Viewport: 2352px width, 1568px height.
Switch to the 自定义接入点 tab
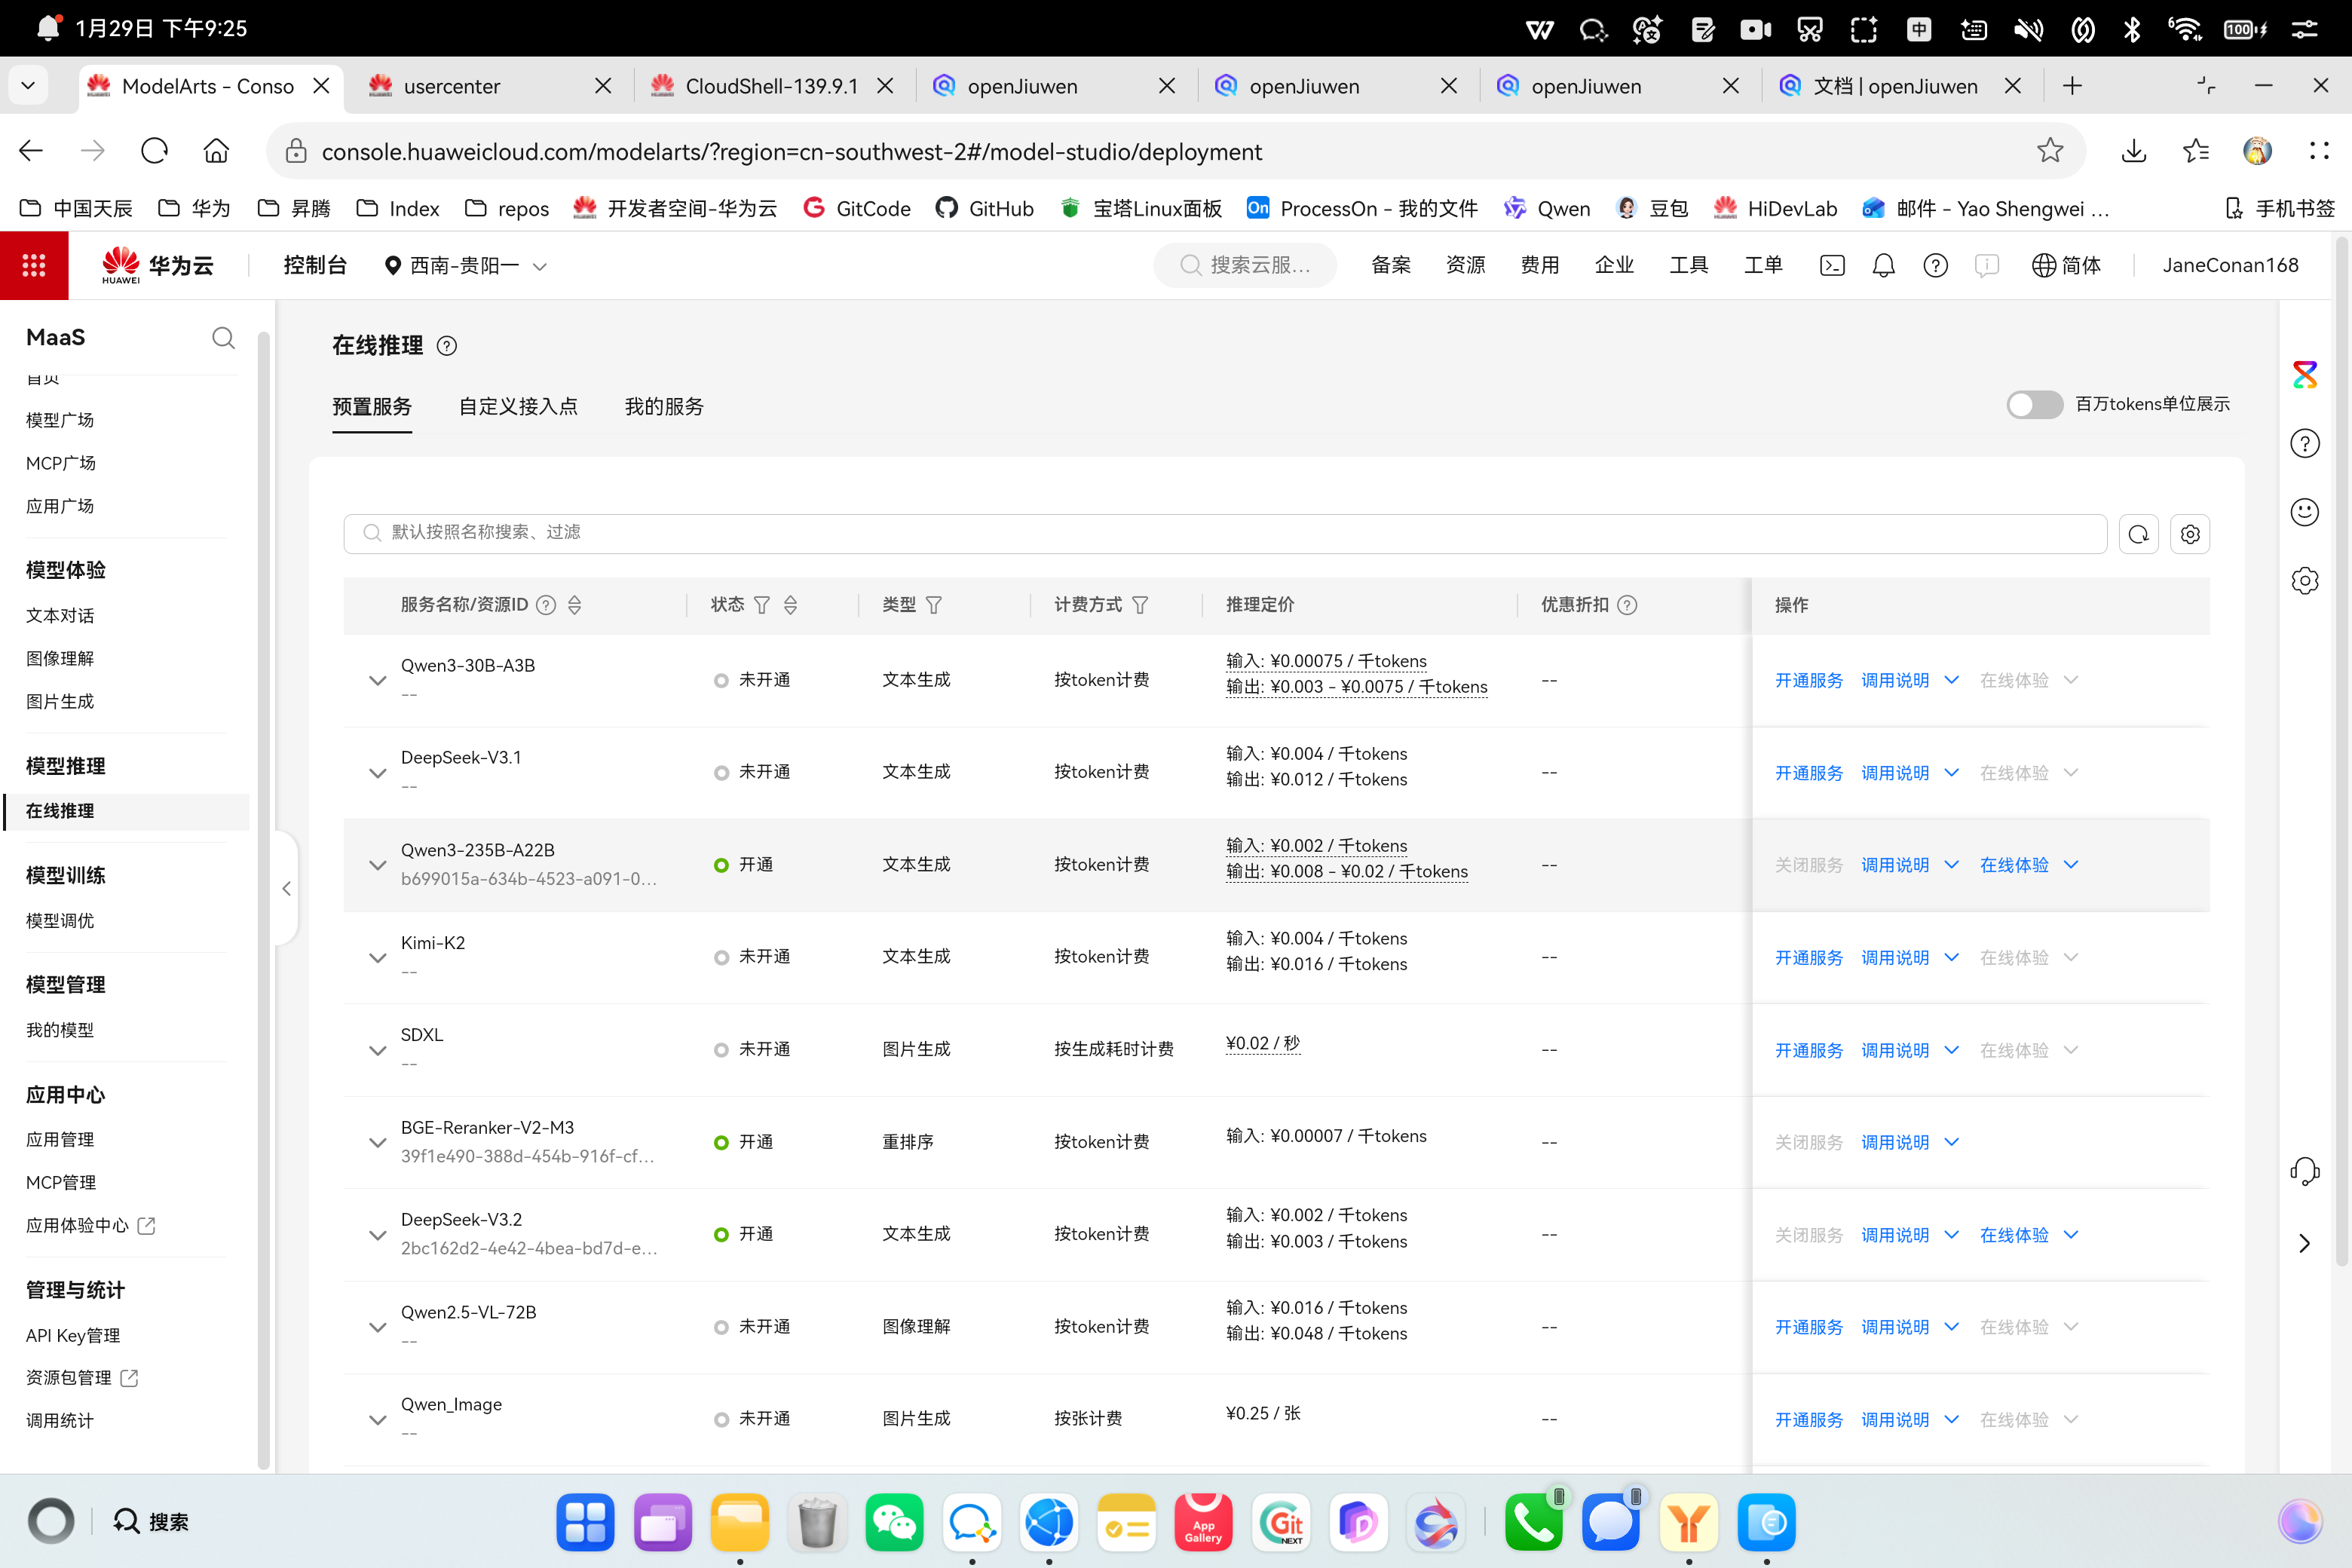(x=518, y=406)
